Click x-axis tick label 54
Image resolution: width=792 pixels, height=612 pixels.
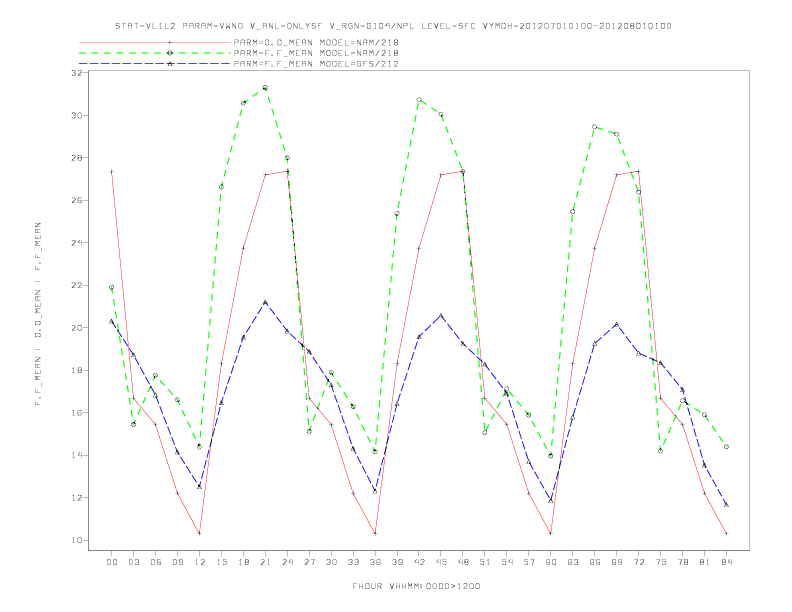(507, 562)
